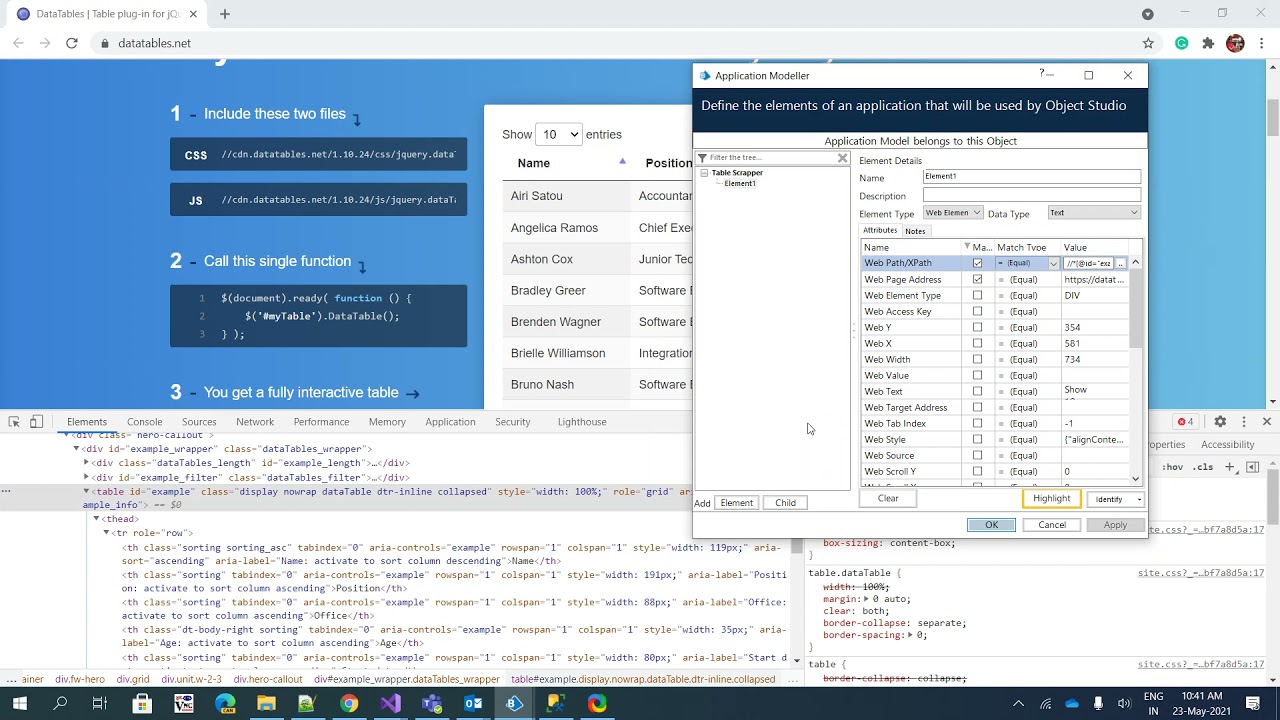This screenshot has height=720, width=1280.
Task: Open the Data Type dropdown
Action: pos(1093,213)
